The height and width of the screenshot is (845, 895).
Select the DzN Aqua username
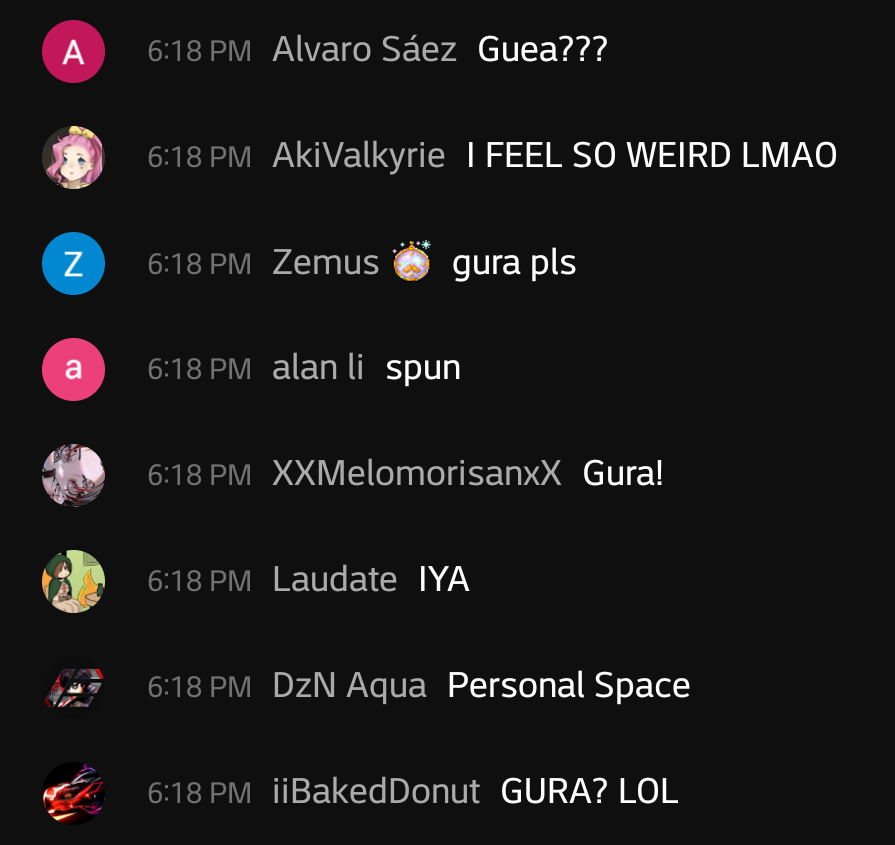(x=349, y=686)
